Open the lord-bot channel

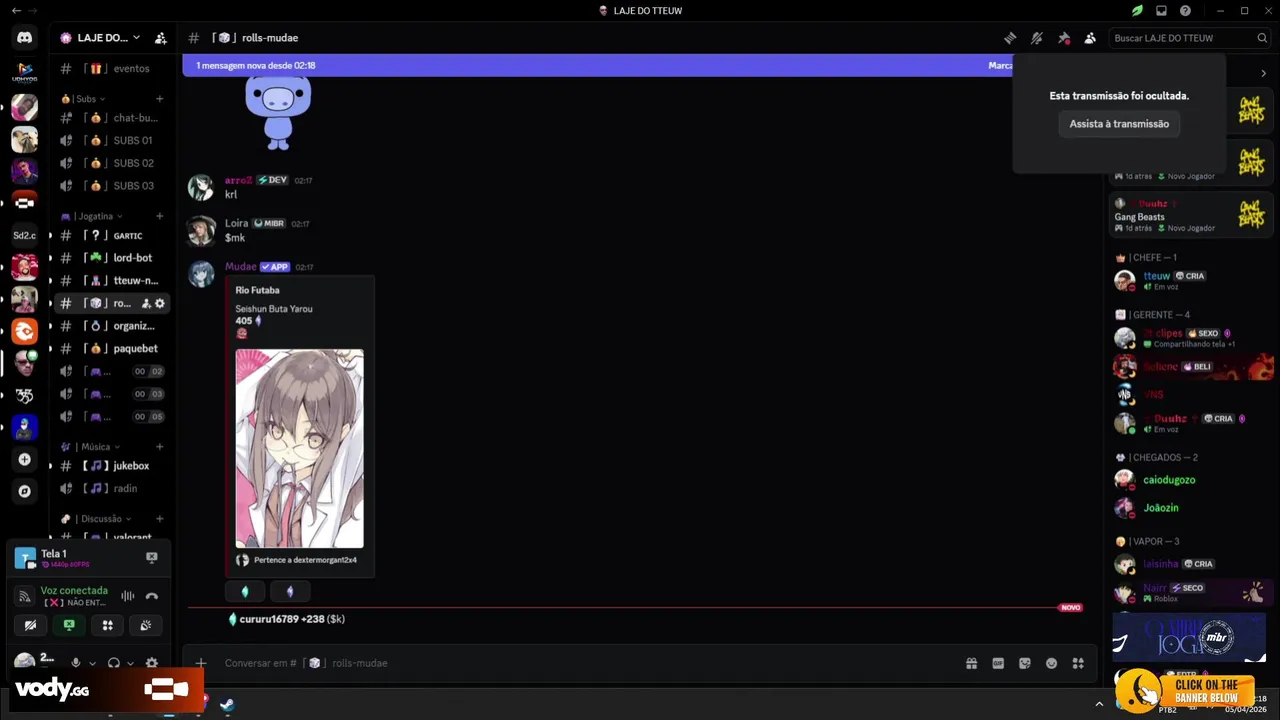pos(113,258)
